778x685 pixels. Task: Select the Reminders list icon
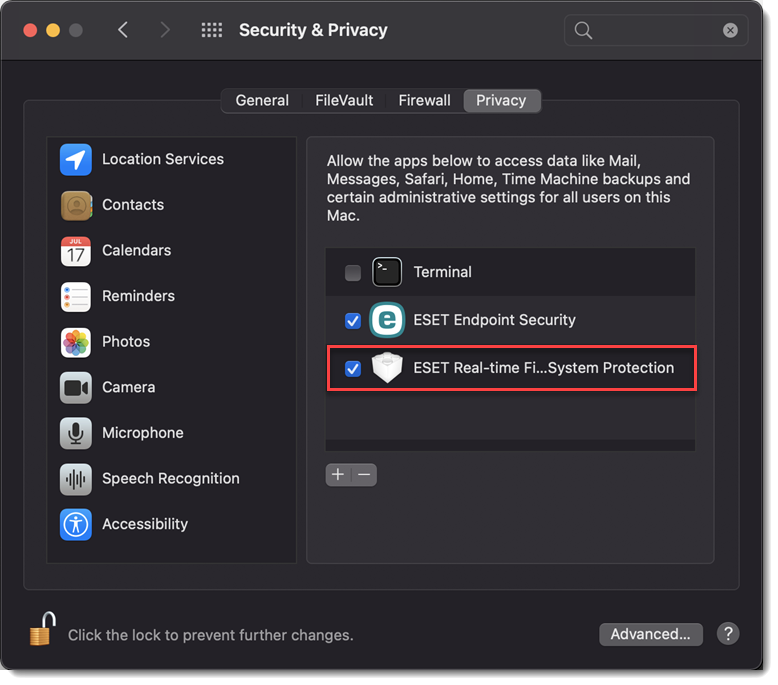tap(76, 297)
